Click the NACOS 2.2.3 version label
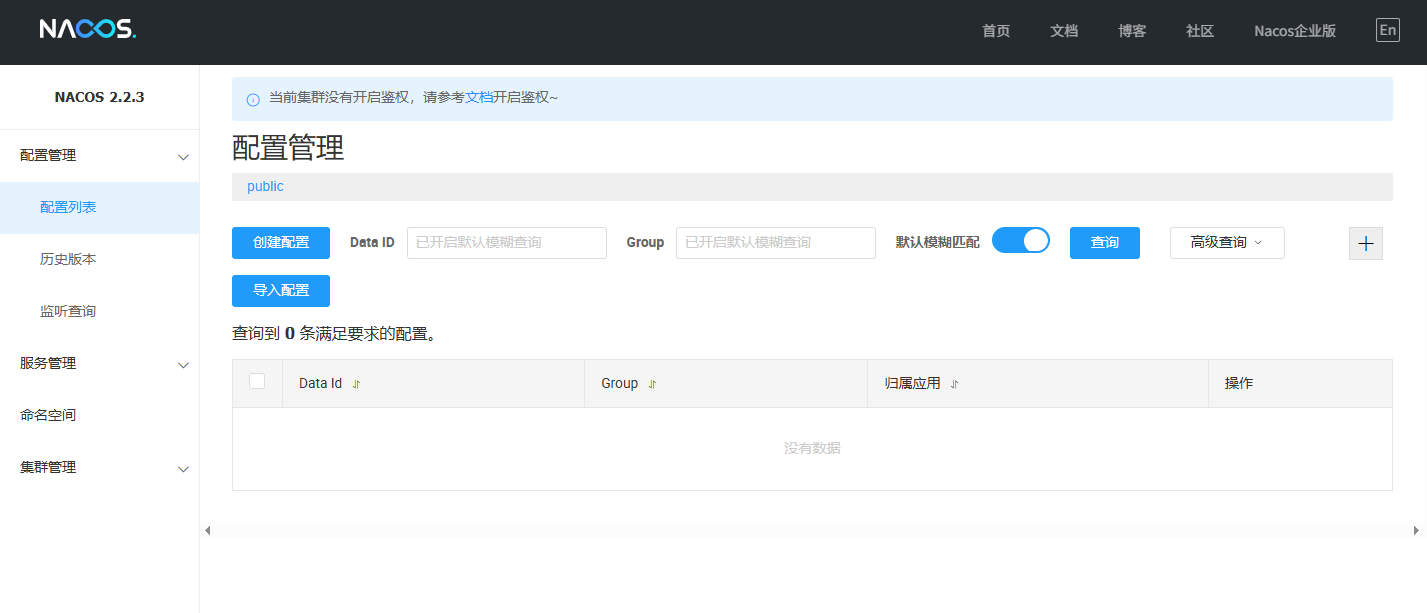The image size is (1427, 613). click(x=100, y=98)
